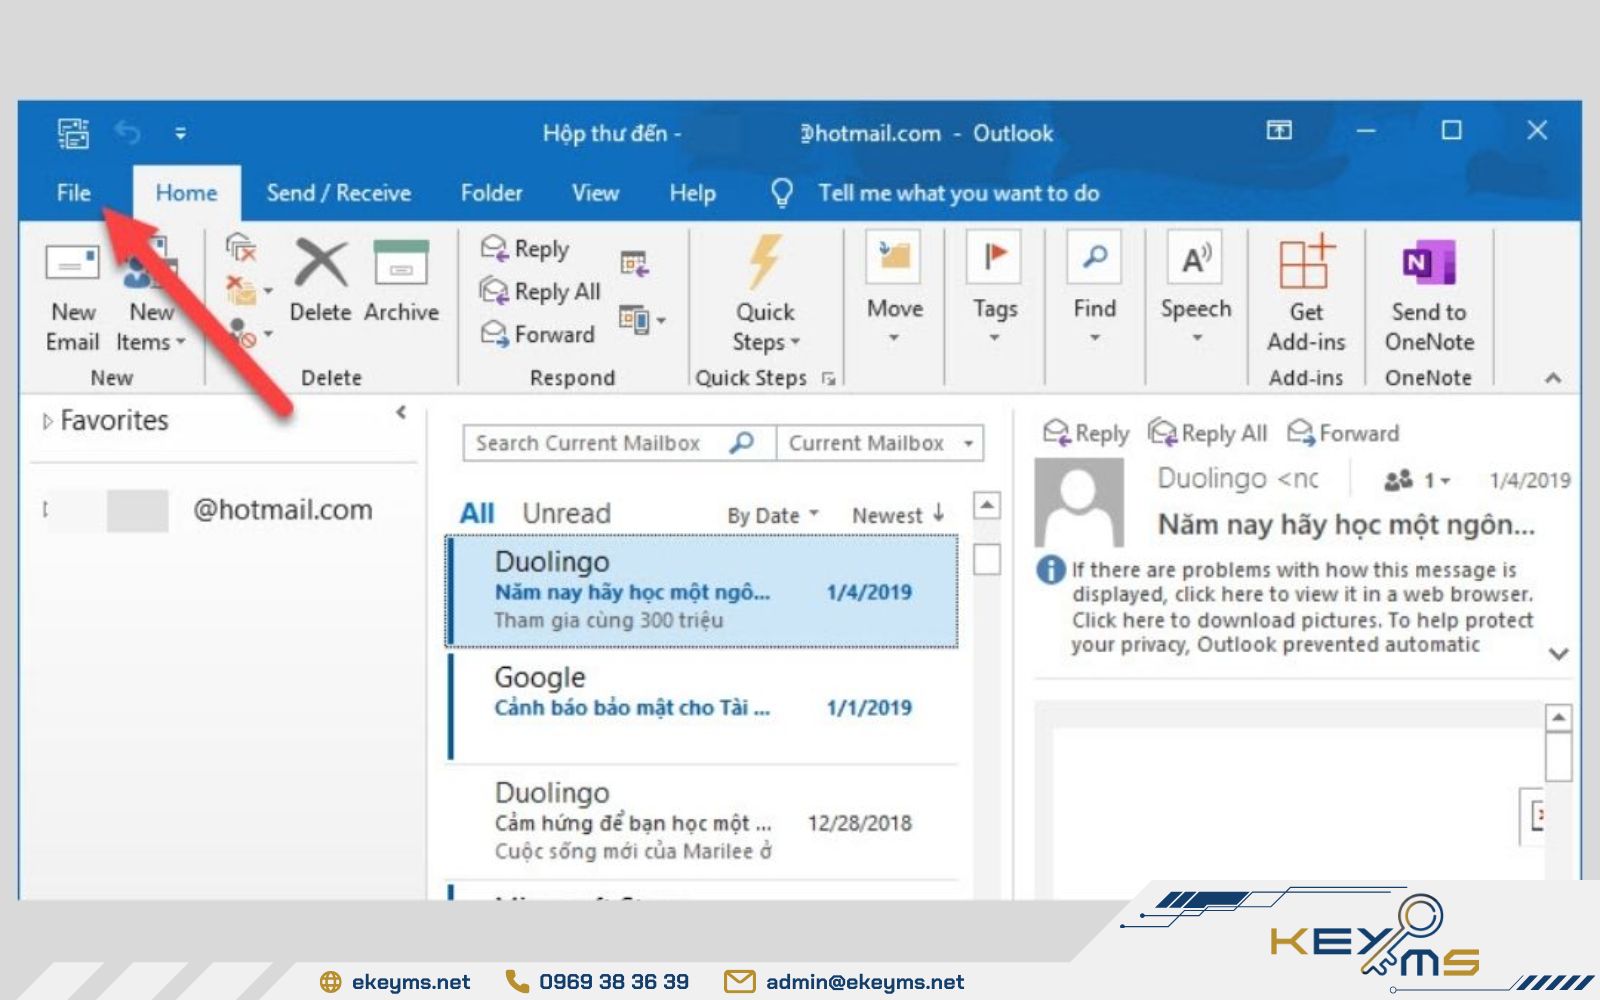Open the Move dropdown
The image size is (1600, 1000).
[x=894, y=290]
